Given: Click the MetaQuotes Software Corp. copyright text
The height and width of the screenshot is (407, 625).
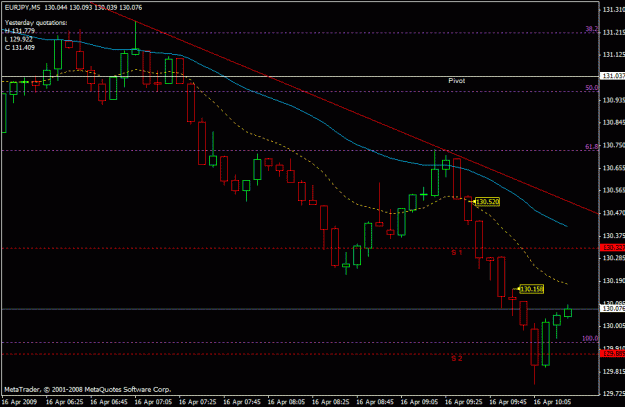Looking at the screenshot, I should [x=88, y=389].
